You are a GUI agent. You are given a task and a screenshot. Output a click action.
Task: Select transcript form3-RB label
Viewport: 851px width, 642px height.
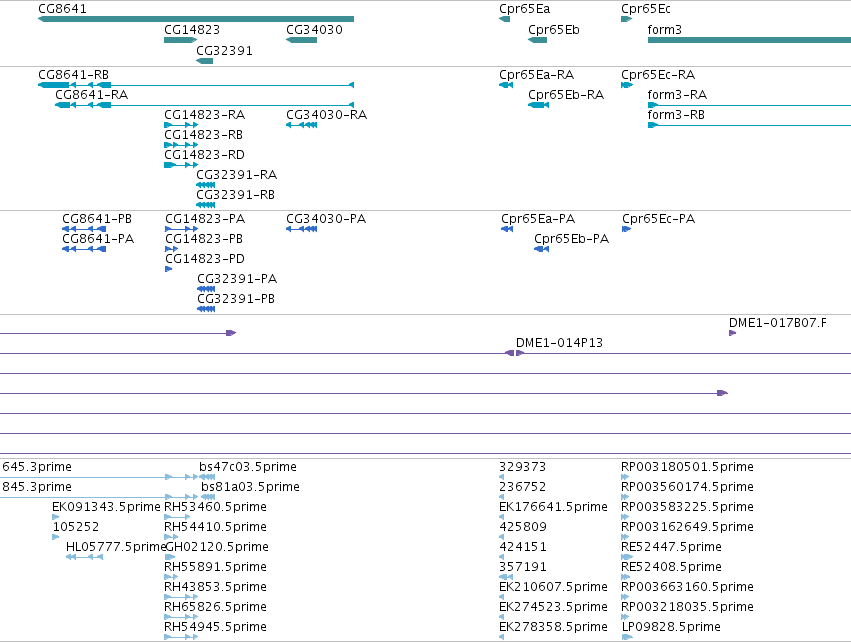coord(676,115)
